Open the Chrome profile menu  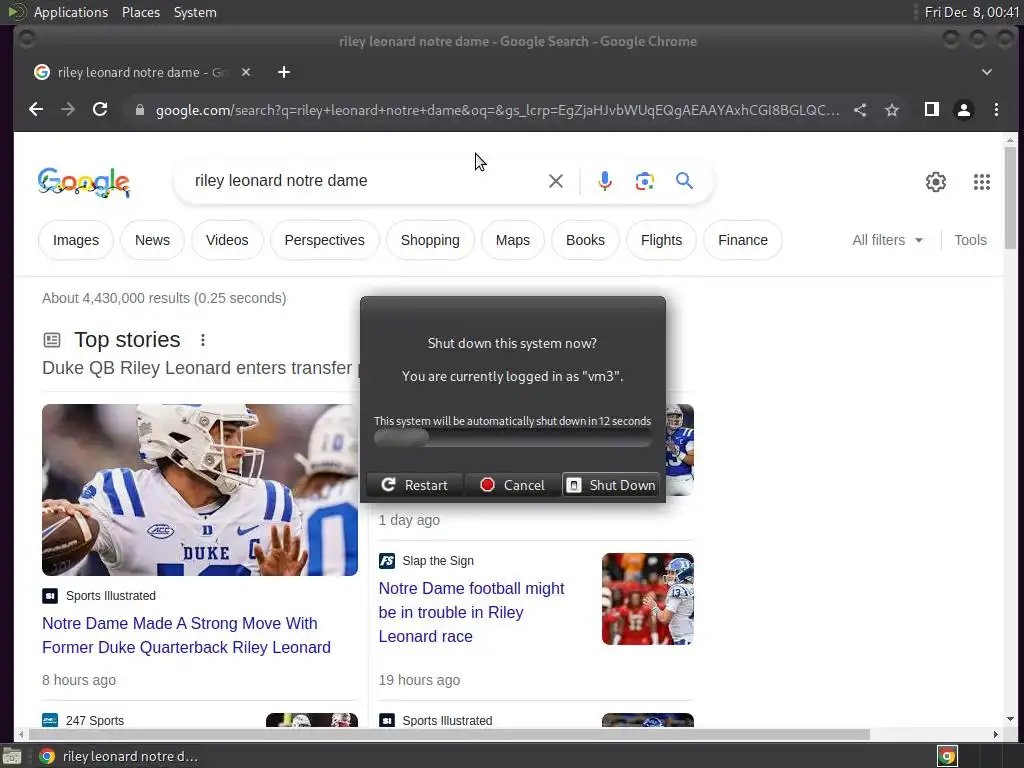[x=963, y=110]
